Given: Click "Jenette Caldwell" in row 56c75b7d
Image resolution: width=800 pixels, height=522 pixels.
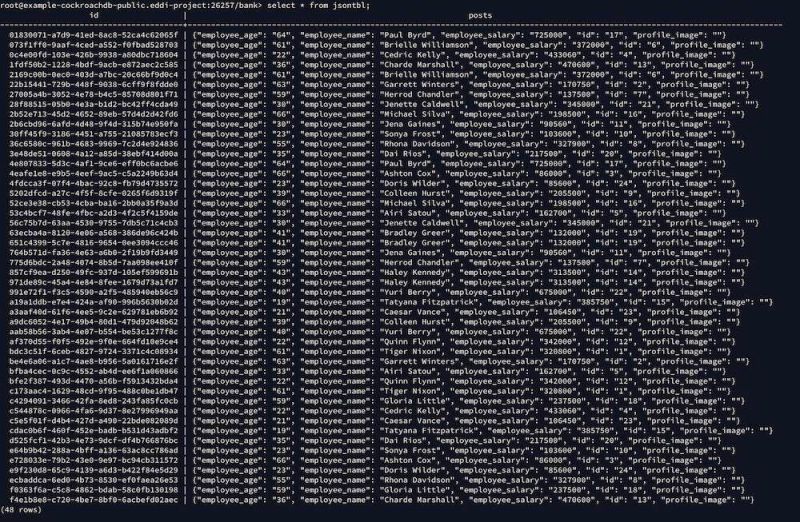Looking at the screenshot, I should point(421,223).
